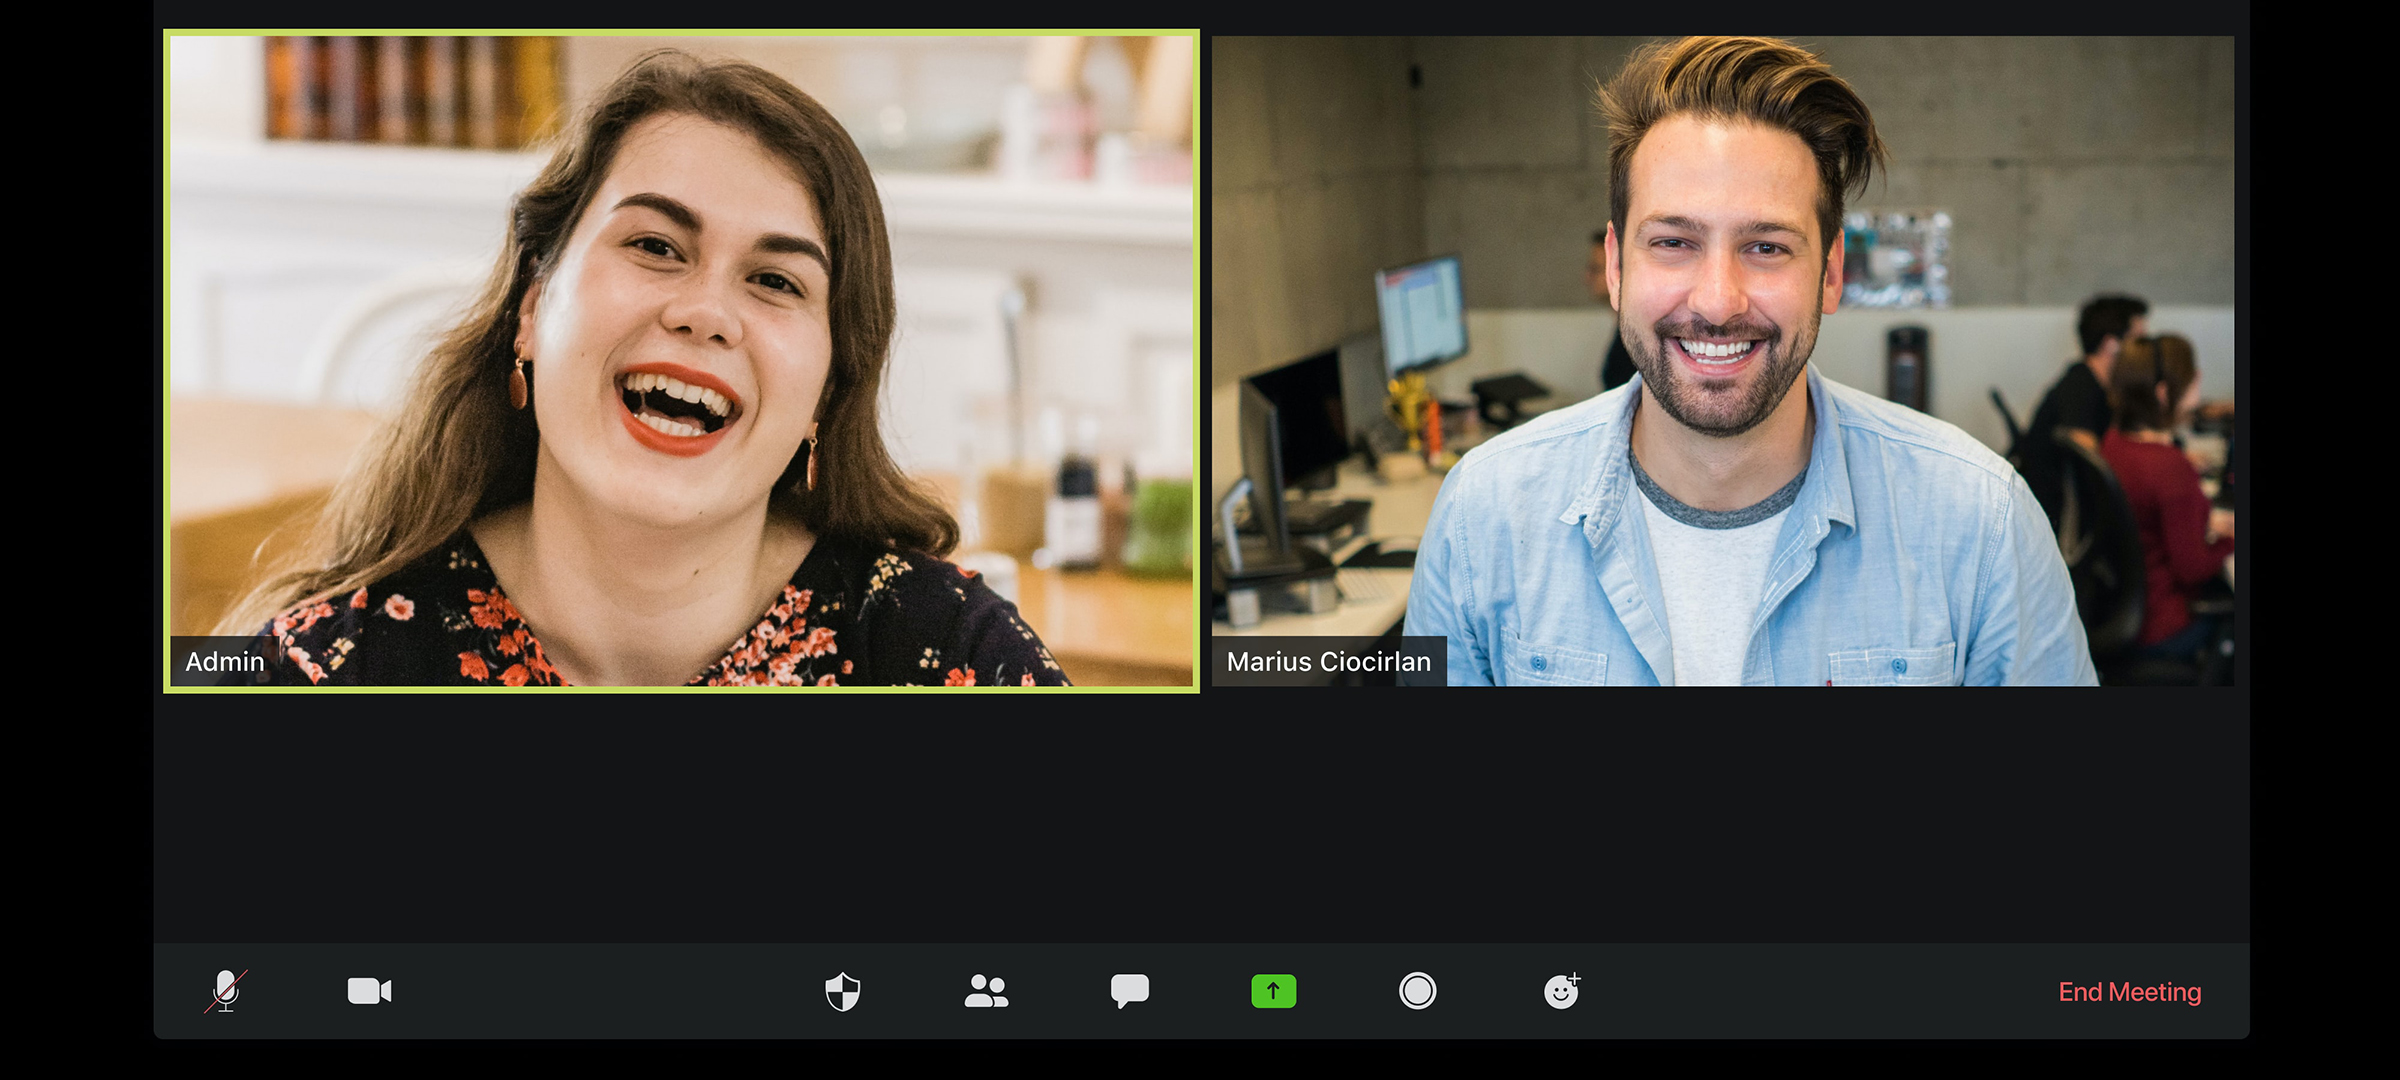Open the Reactions smiley icon
2400x1080 pixels.
pos(1561,991)
